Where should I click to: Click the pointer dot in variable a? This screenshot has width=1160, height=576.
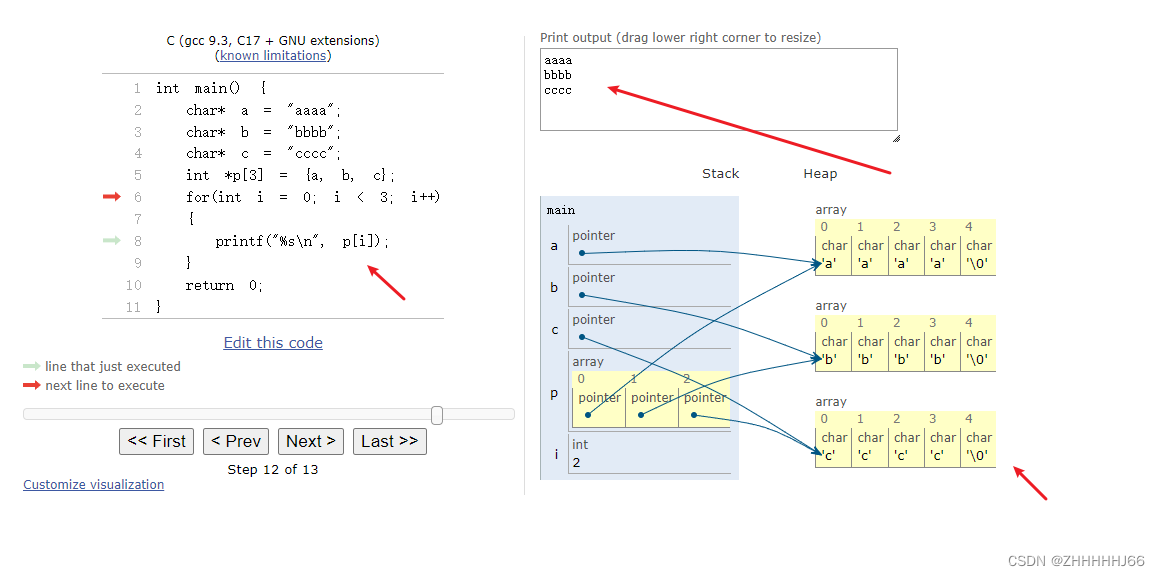click(x=581, y=254)
